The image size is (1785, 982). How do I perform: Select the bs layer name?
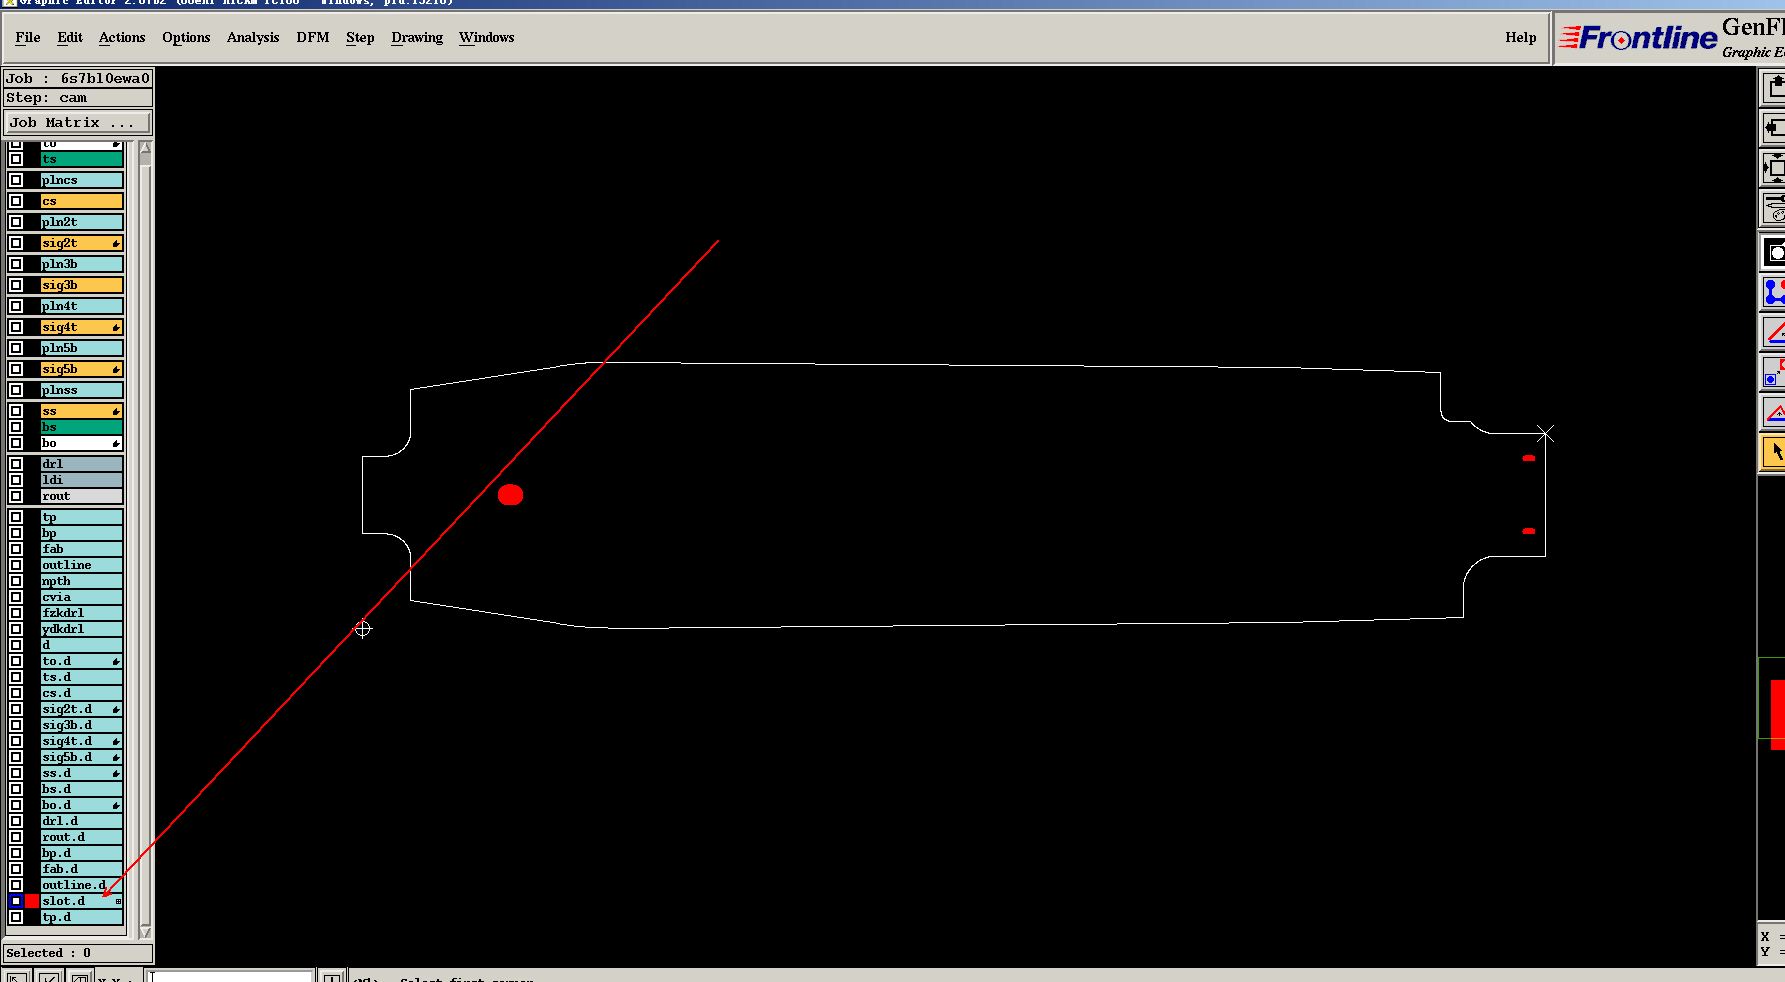pyautogui.click(x=82, y=427)
